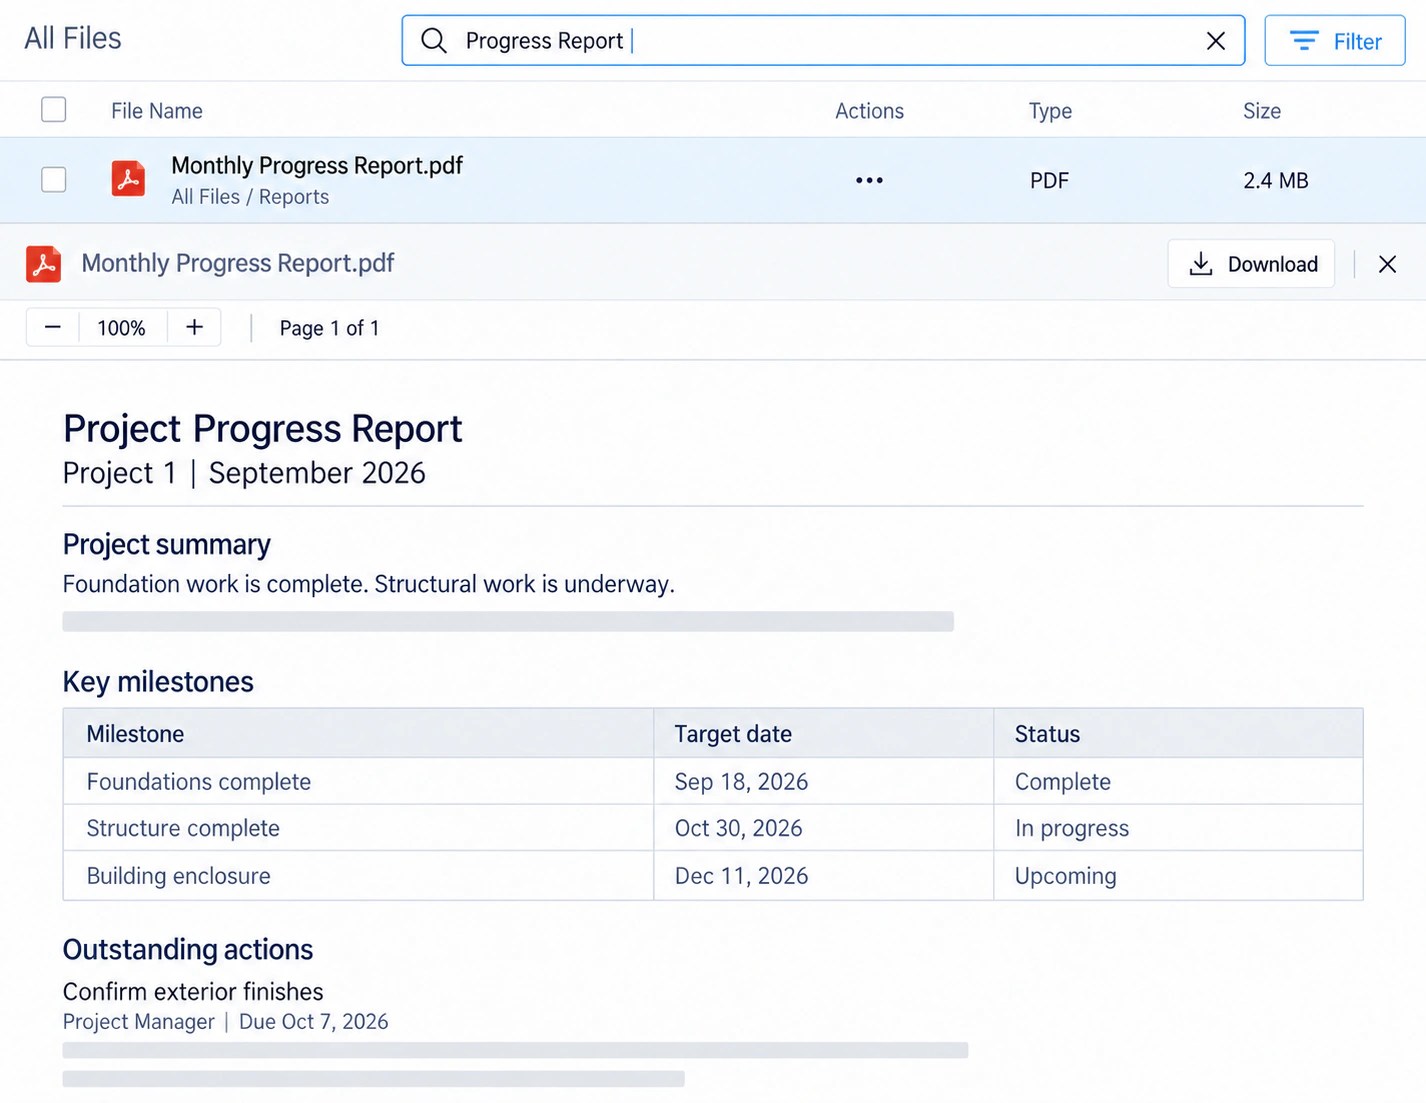
Task: Close the PDF preview panel
Action: pyautogui.click(x=1387, y=264)
